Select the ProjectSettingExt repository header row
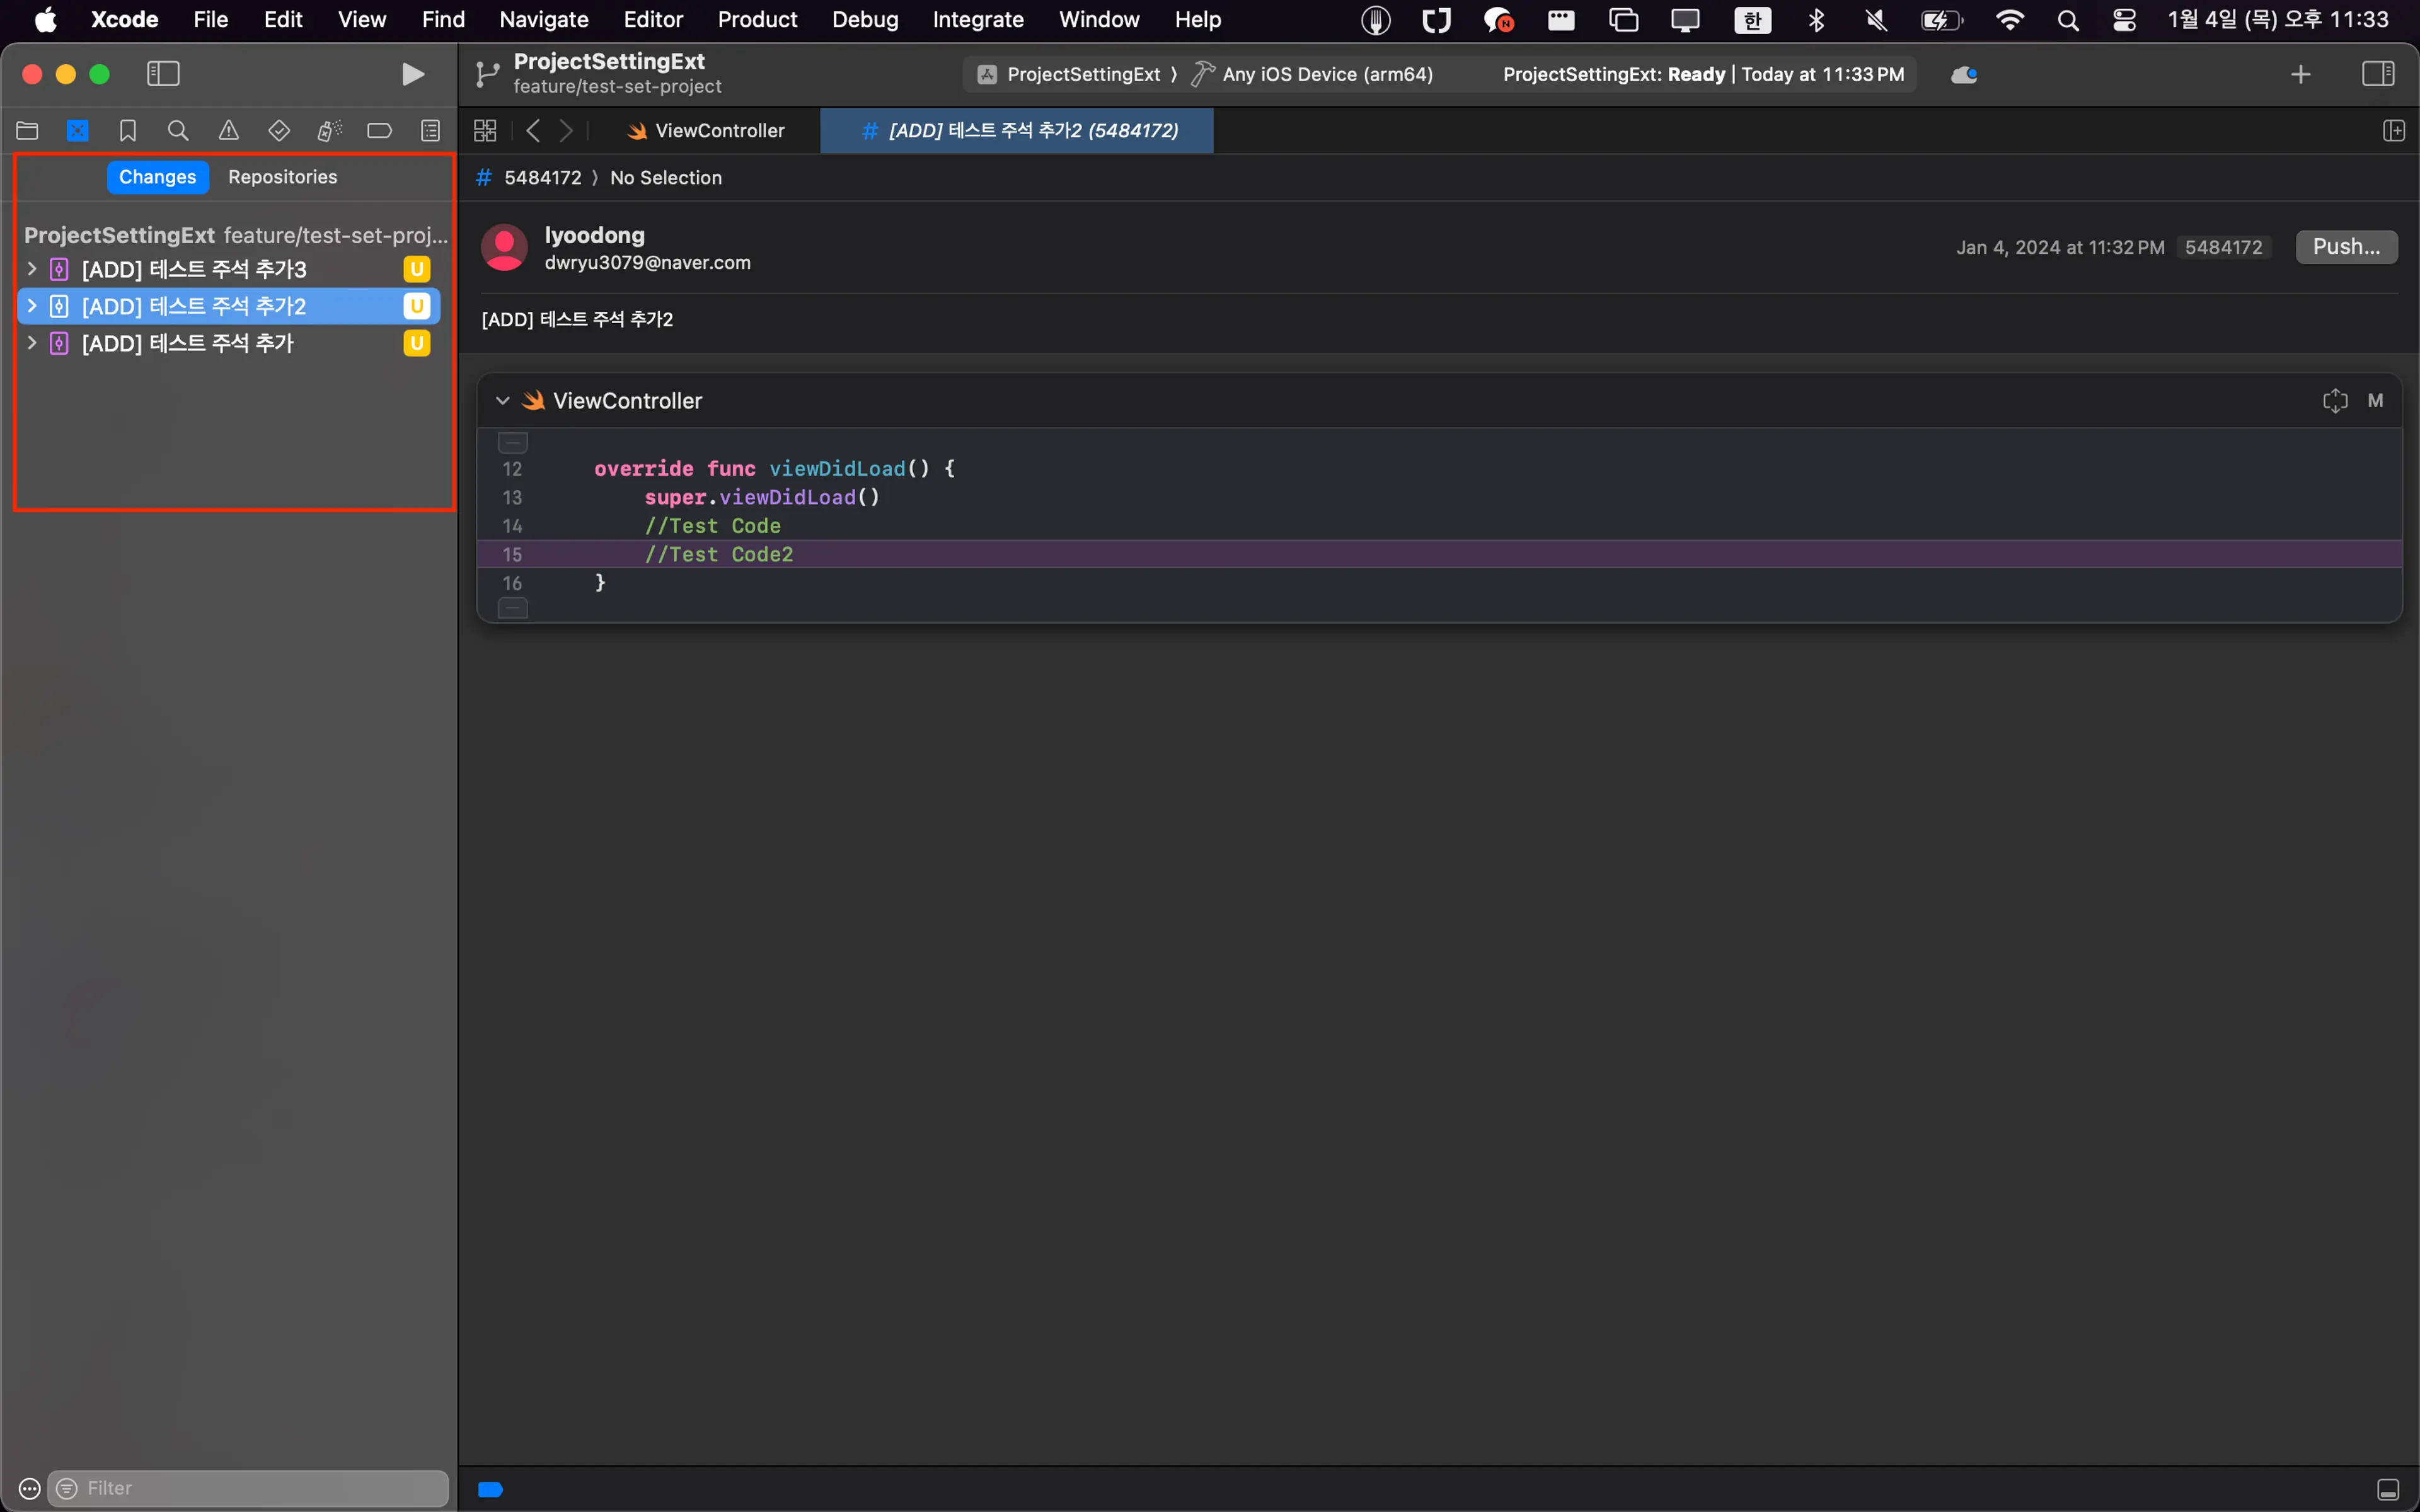 pos(235,235)
